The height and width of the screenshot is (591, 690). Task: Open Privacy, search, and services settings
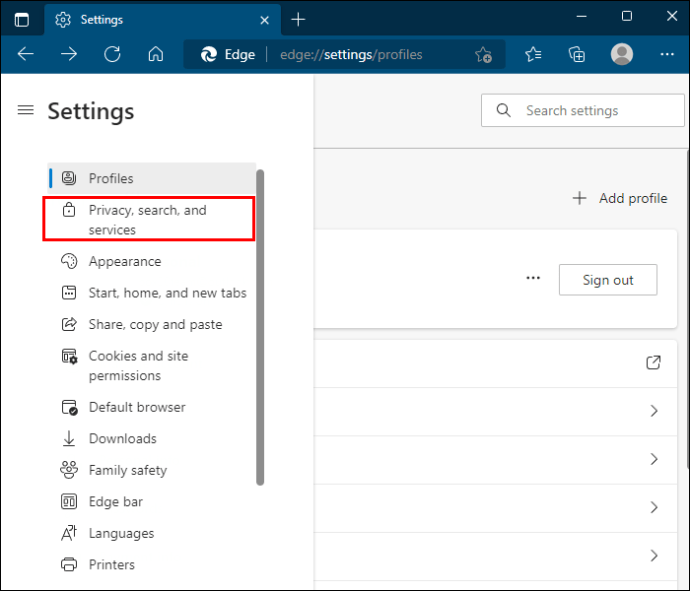coord(148,220)
